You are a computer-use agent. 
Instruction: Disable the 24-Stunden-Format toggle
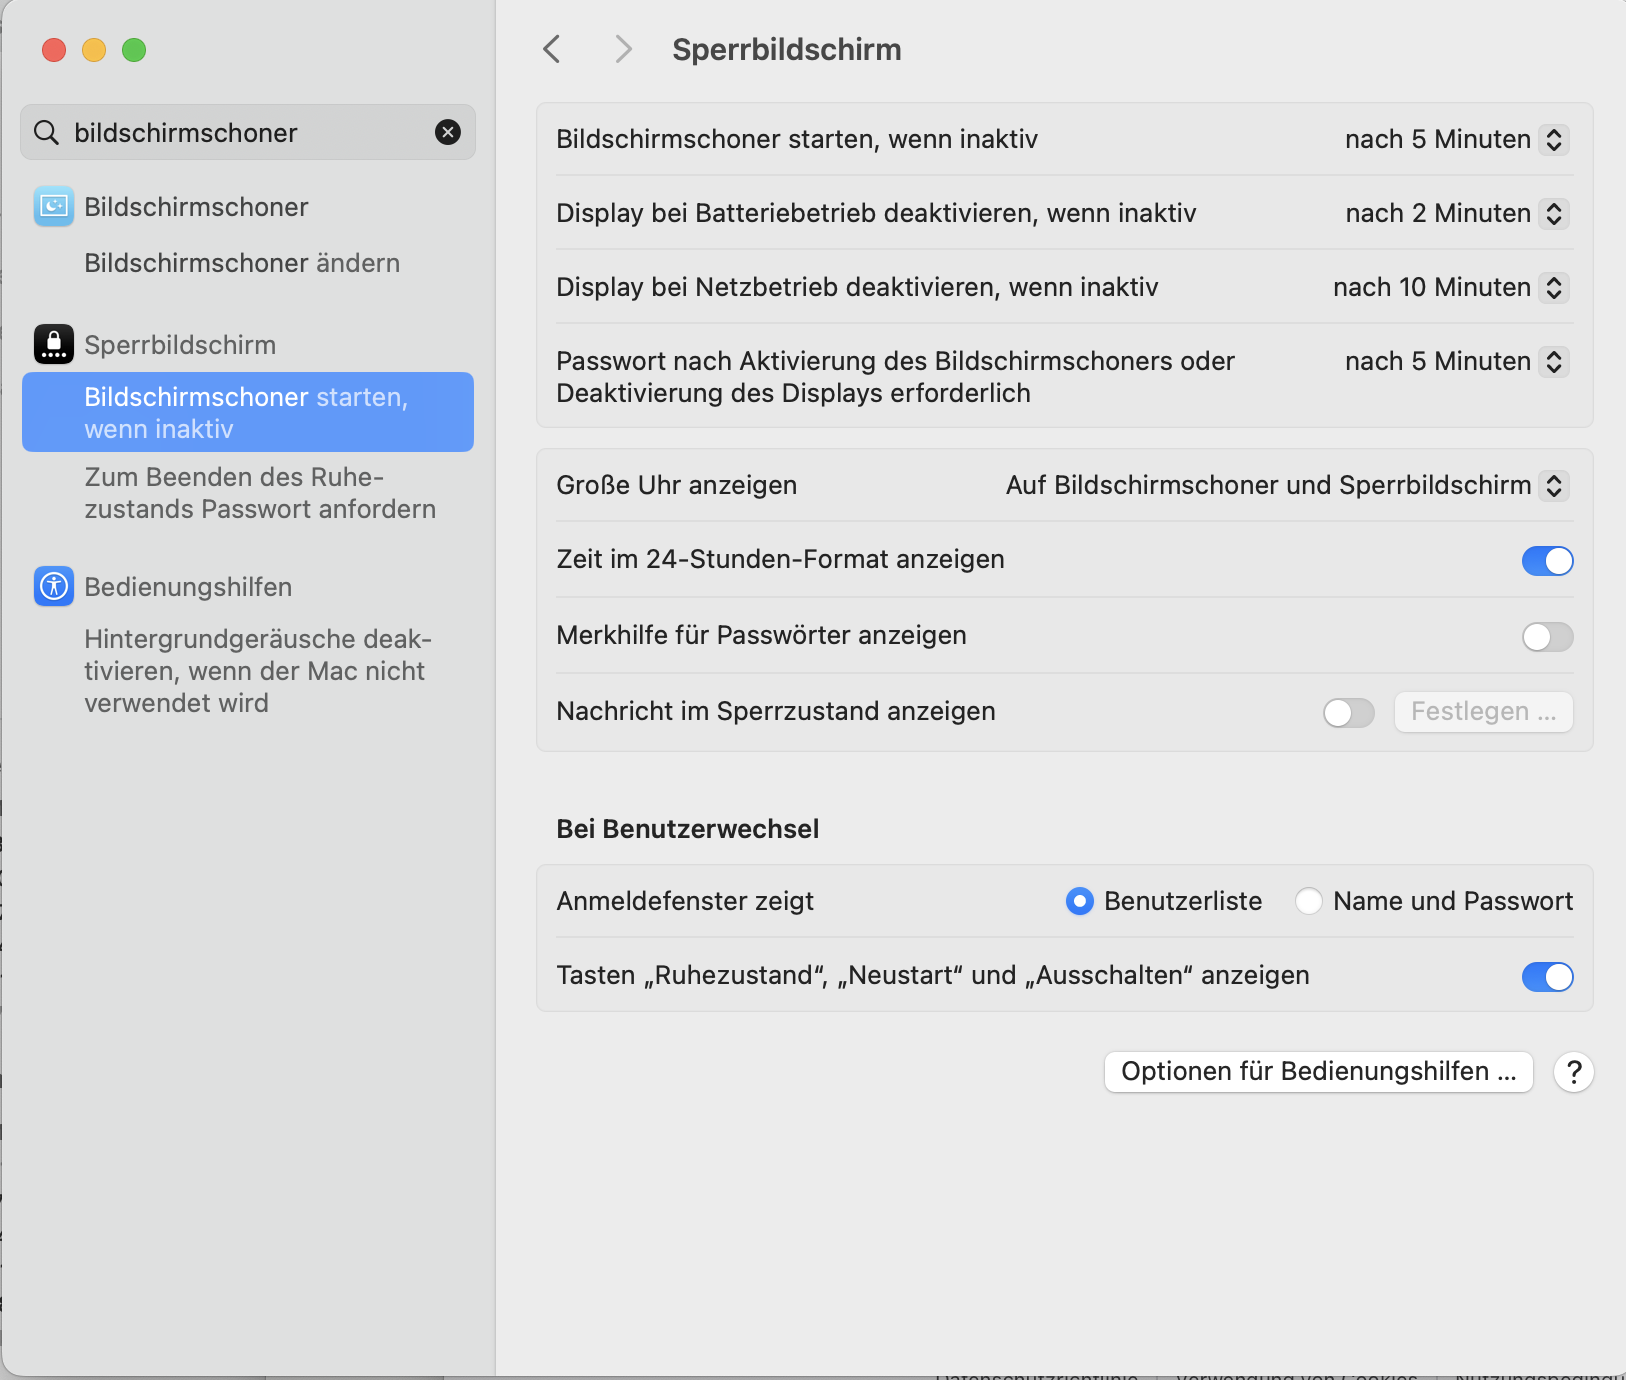click(x=1547, y=561)
